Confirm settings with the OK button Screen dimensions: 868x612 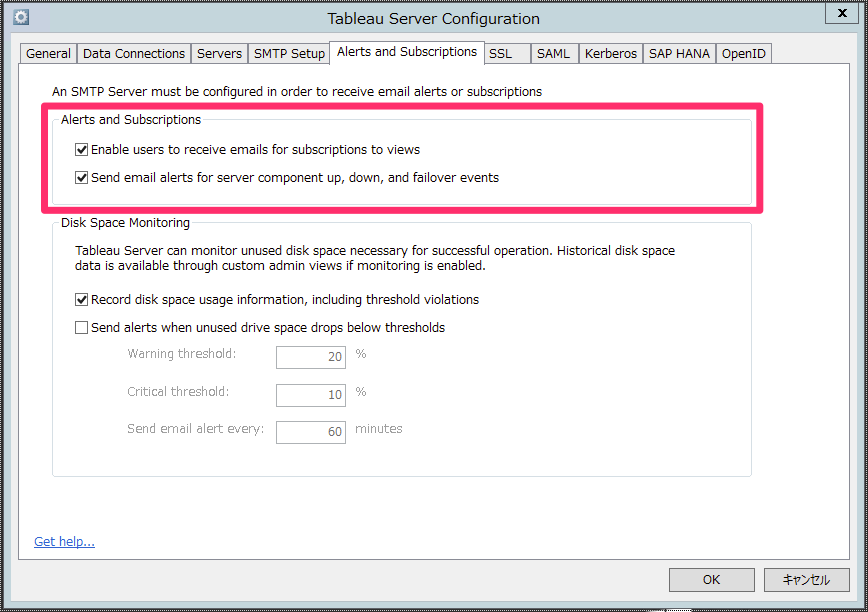click(x=711, y=579)
